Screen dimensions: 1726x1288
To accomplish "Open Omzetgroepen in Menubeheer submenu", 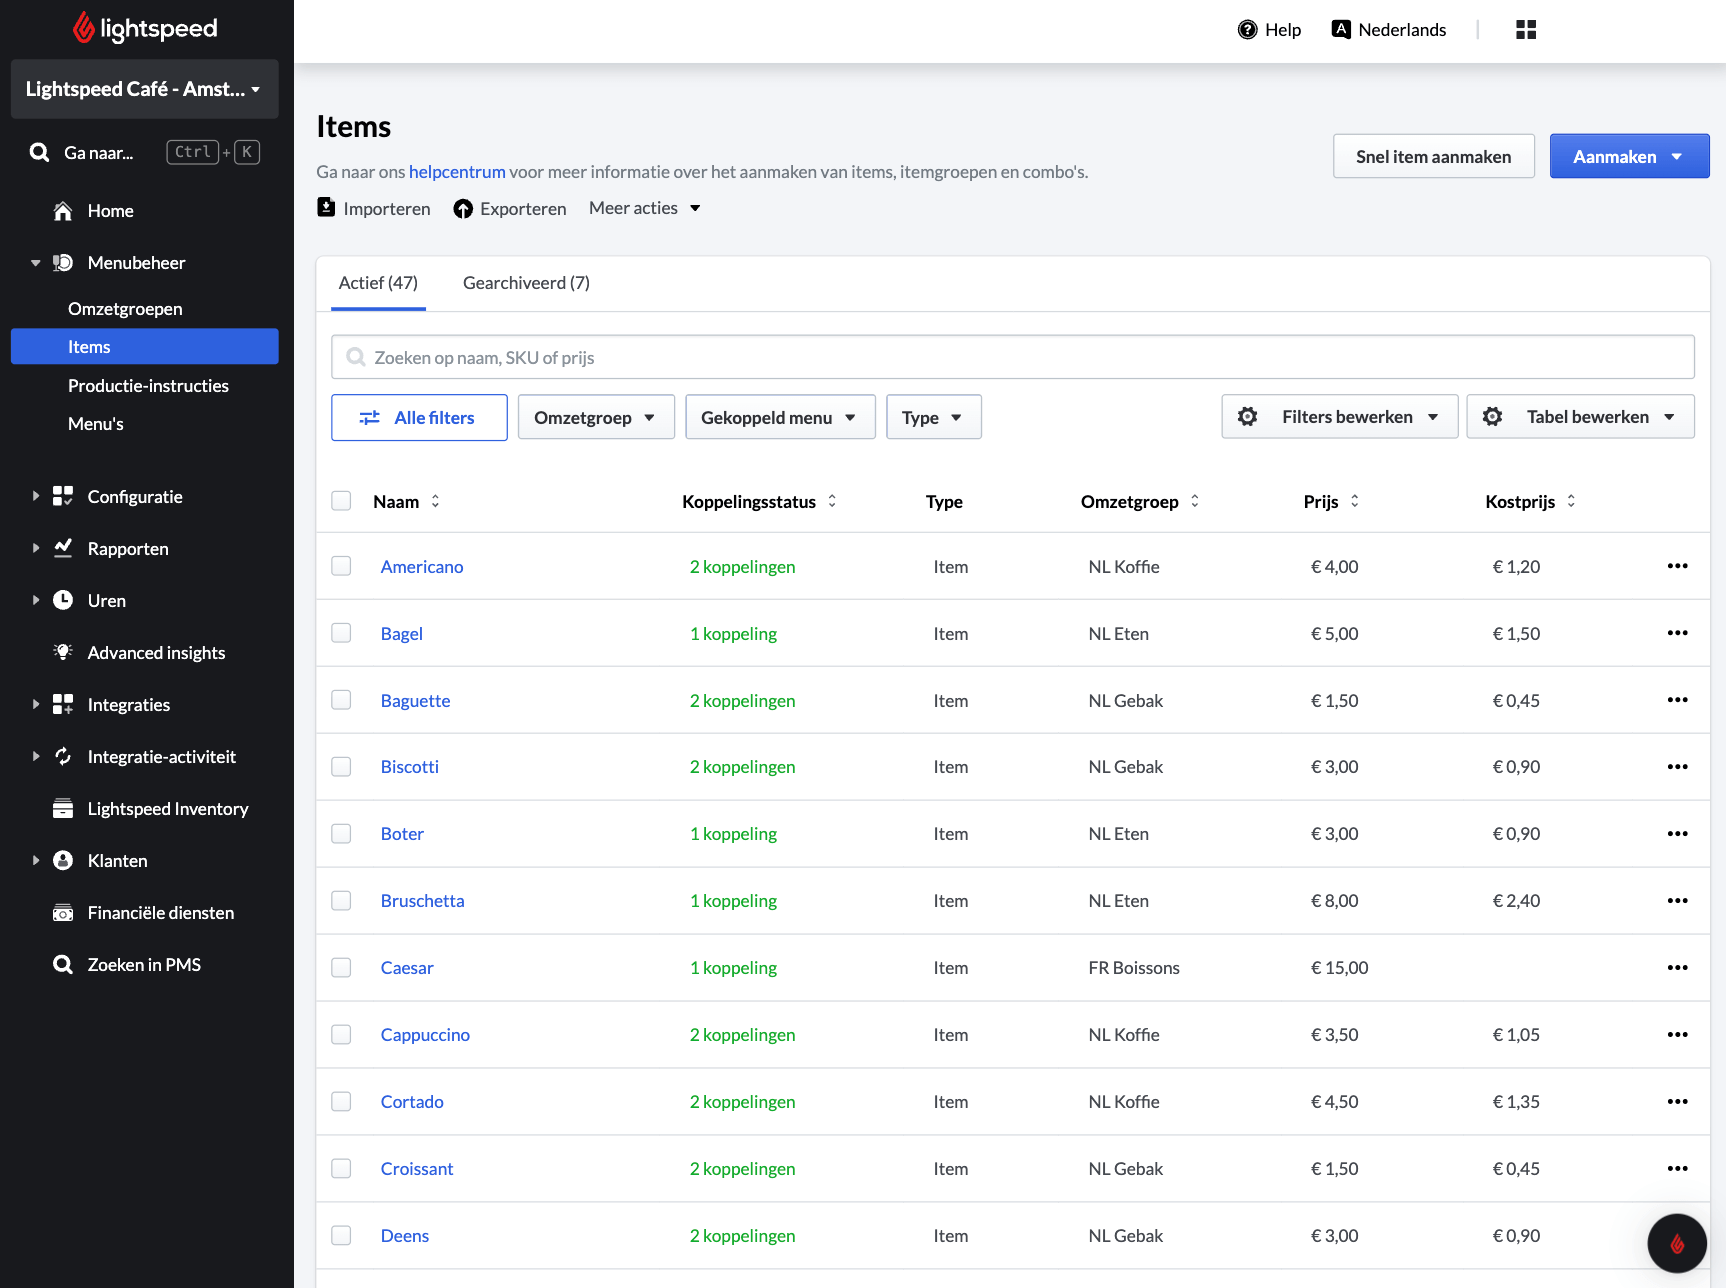I will pyautogui.click(x=125, y=309).
